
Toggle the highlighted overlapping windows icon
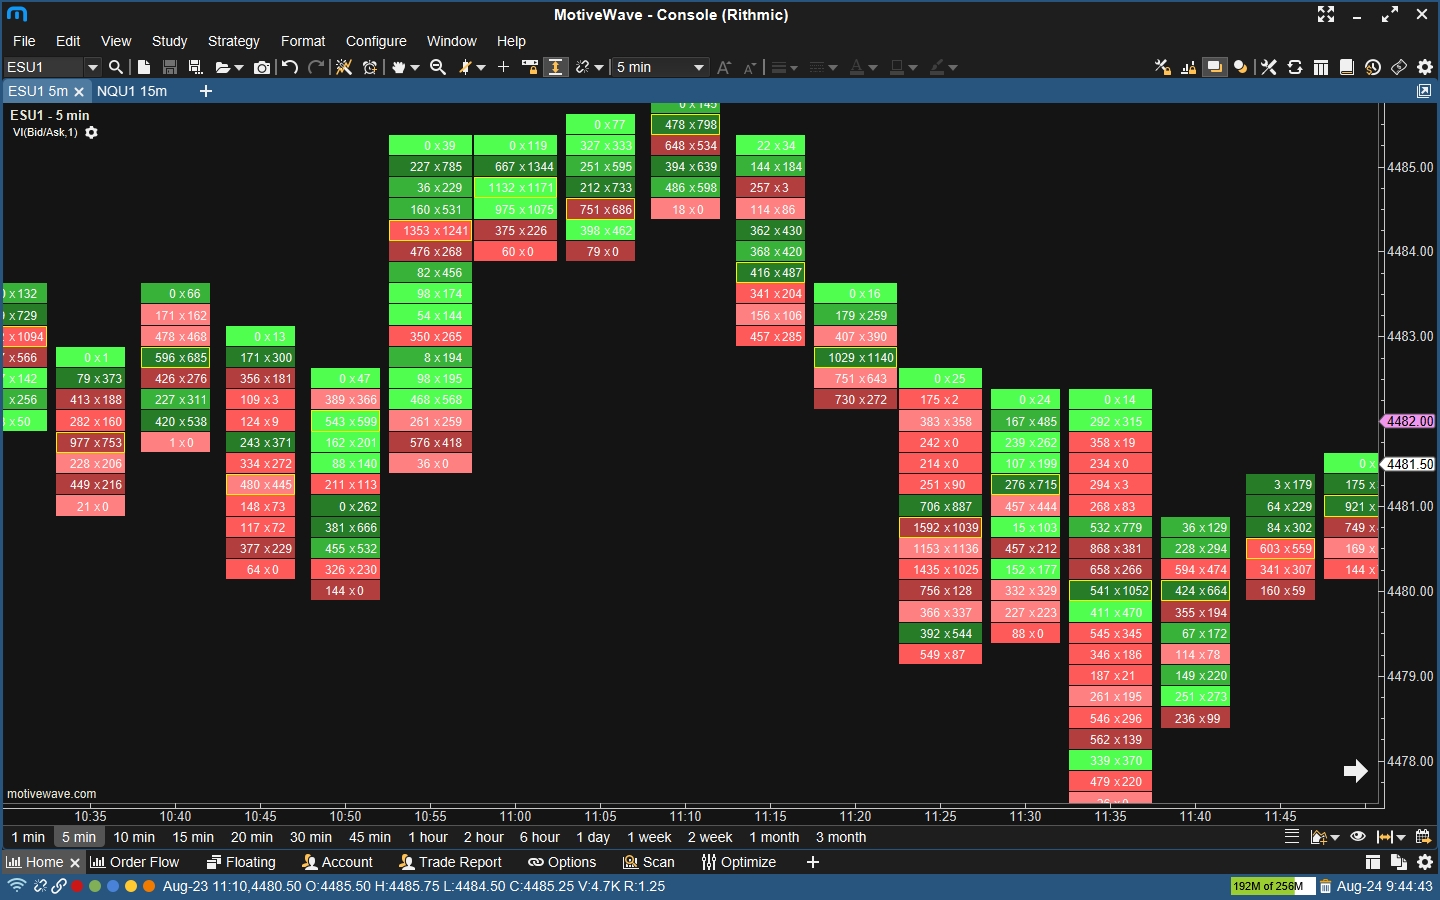tap(1214, 67)
